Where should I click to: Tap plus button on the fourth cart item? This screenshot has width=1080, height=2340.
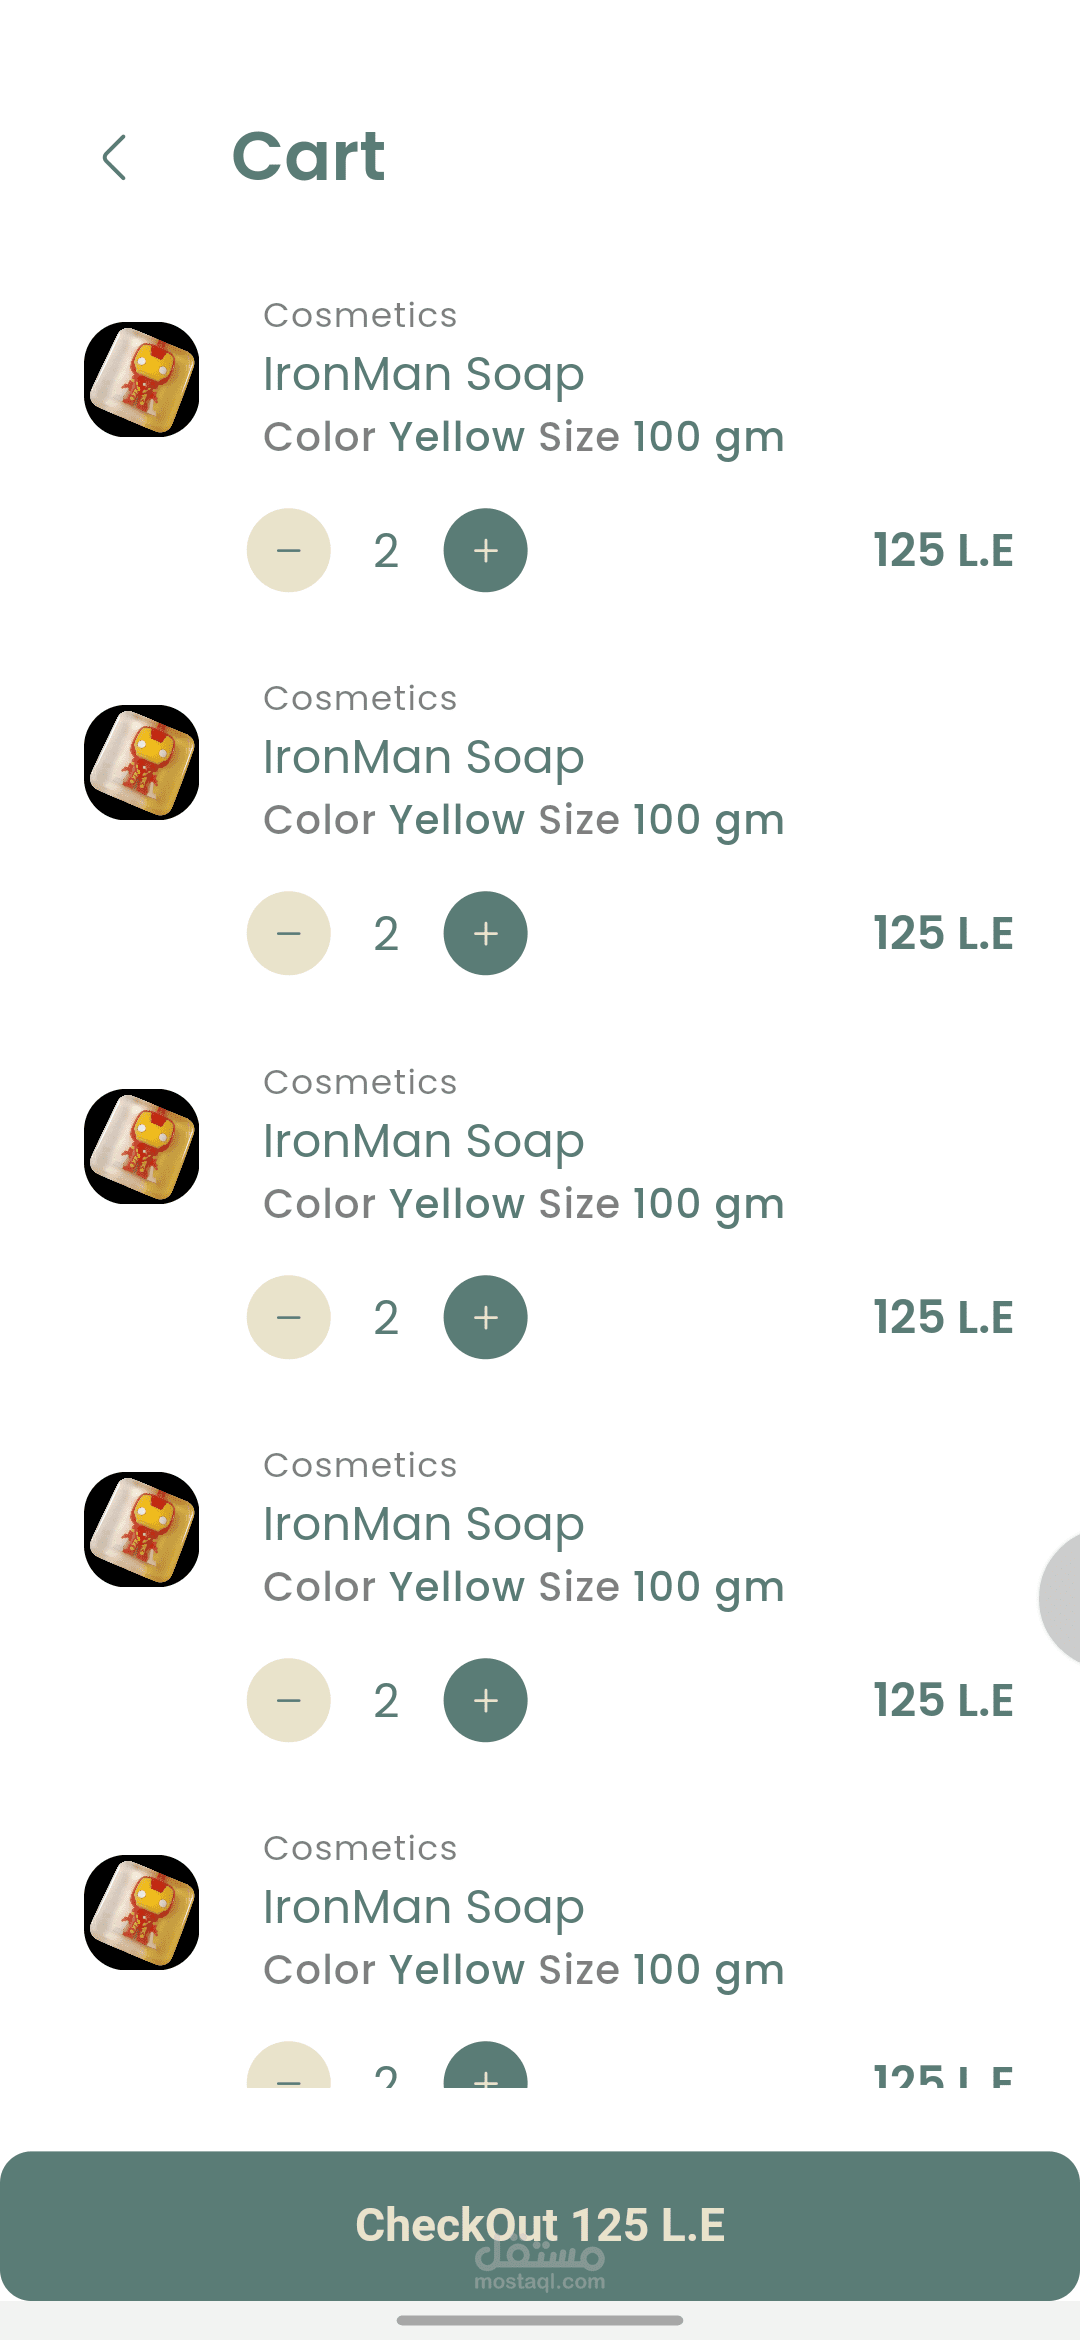(x=486, y=1701)
